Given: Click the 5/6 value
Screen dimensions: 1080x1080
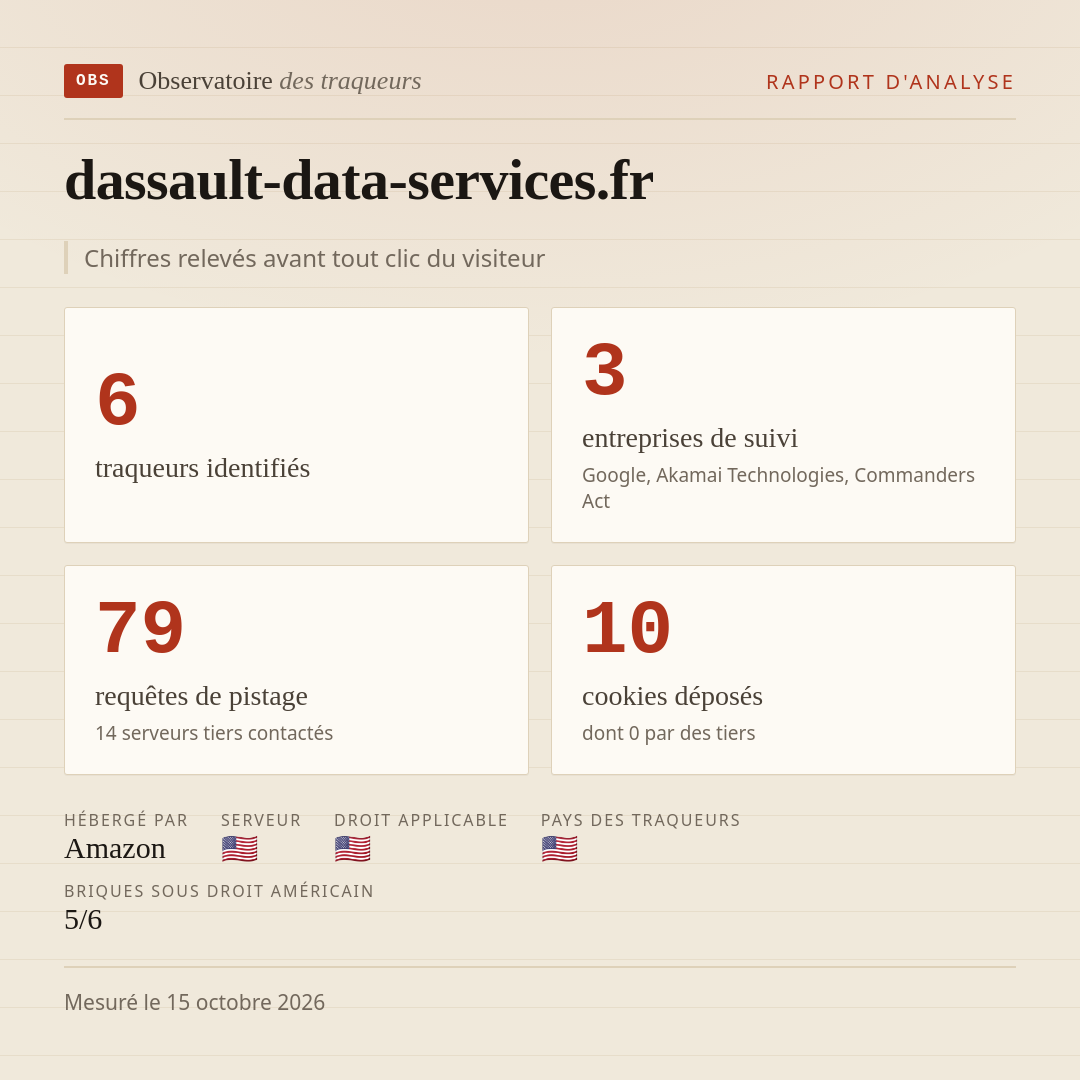Looking at the screenshot, I should (83, 920).
